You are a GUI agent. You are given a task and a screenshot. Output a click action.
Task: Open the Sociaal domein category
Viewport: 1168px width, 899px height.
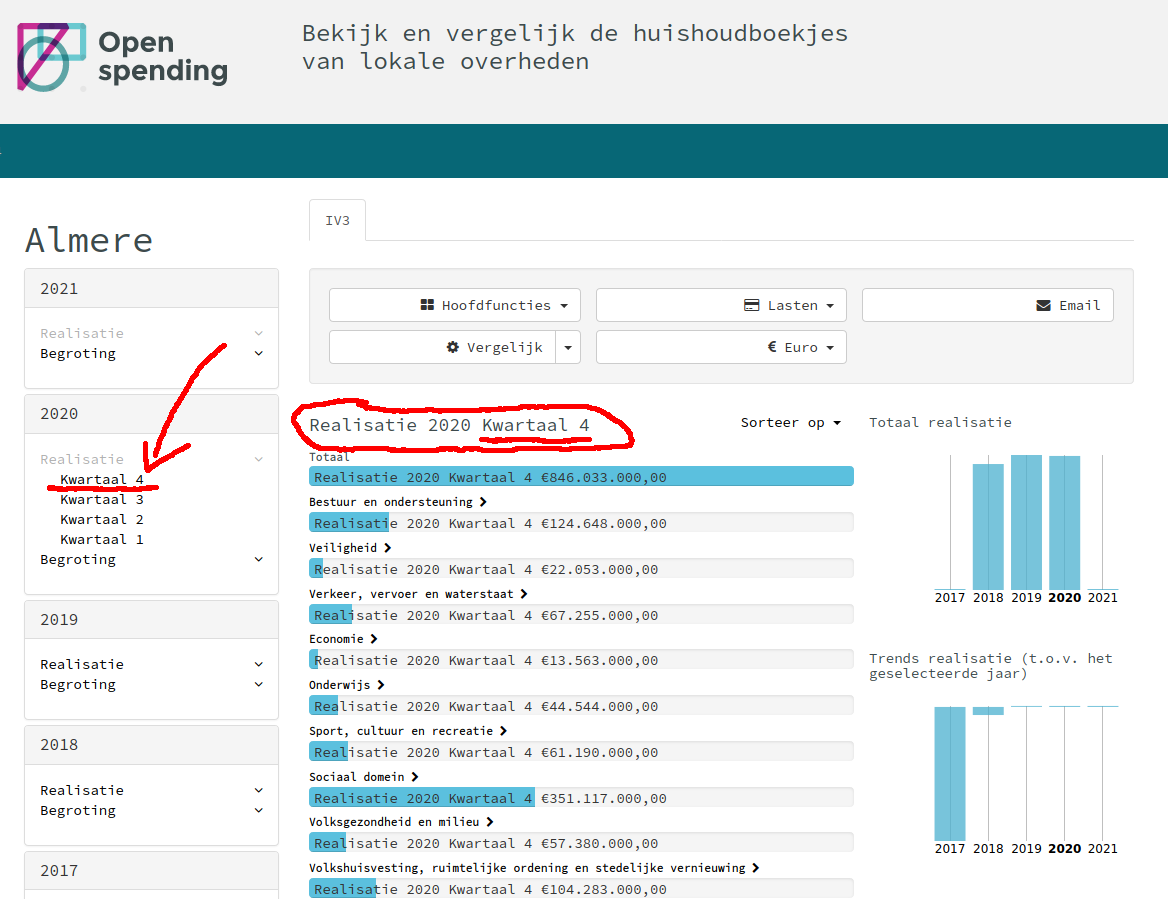[x=364, y=777]
